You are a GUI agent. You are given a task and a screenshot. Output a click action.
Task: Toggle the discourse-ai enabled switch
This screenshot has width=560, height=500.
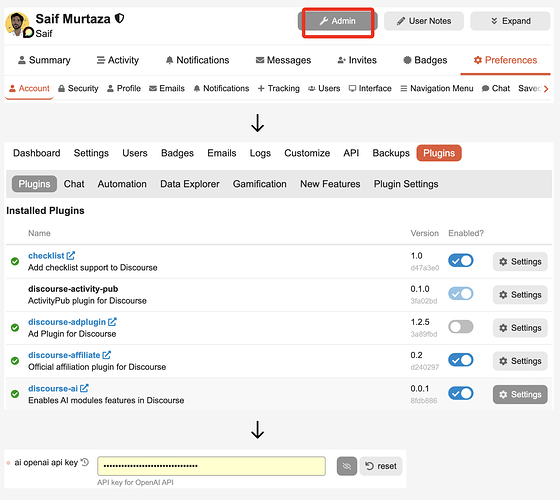pos(461,394)
